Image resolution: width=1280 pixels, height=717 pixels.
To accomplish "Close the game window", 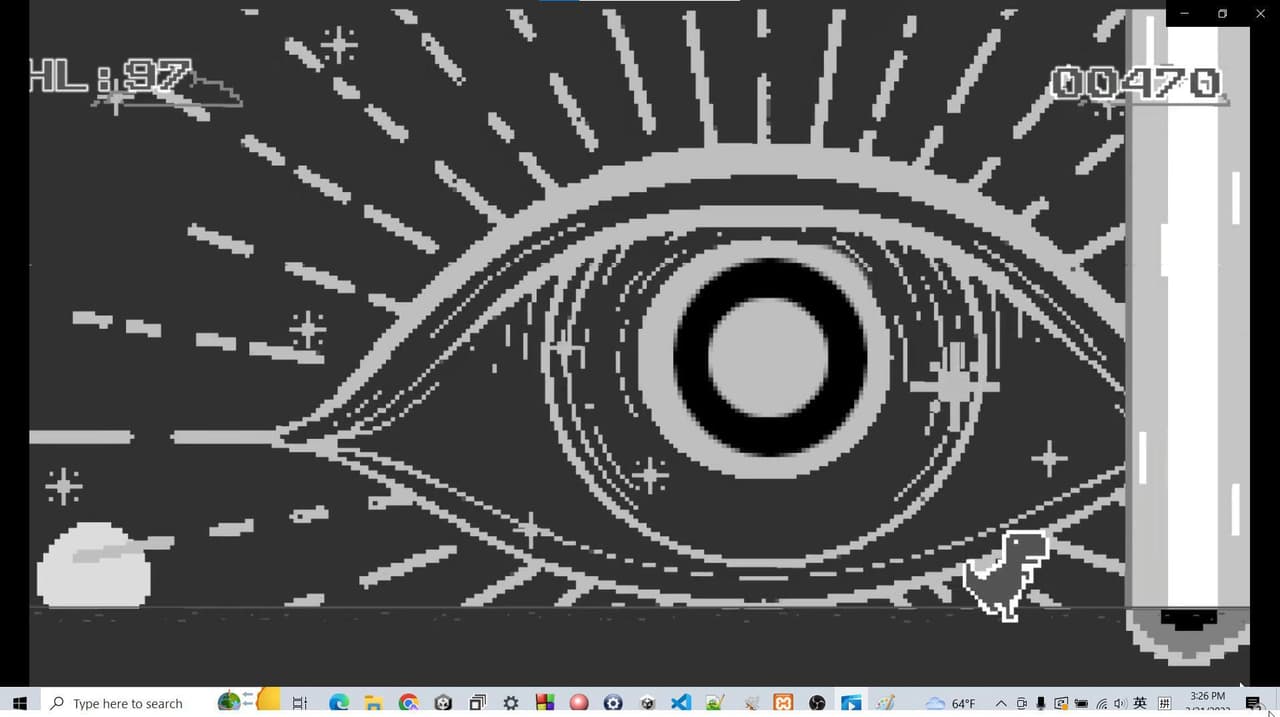I will (1260, 13).
